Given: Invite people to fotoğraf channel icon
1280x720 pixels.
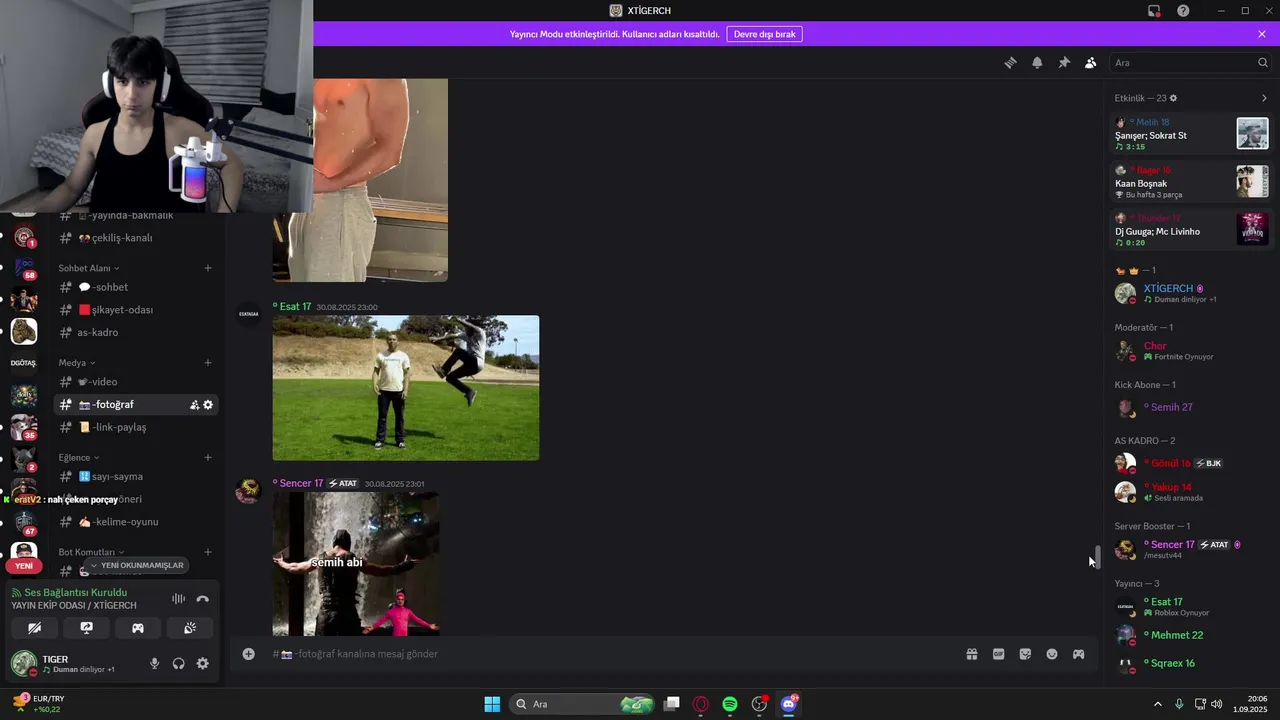Looking at the screenshot, I should (194, 405).
